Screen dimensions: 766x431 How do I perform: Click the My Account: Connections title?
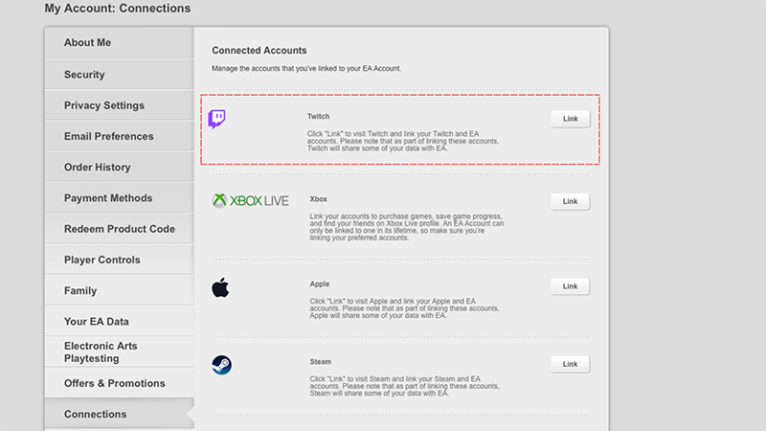[x=118, y=8]
